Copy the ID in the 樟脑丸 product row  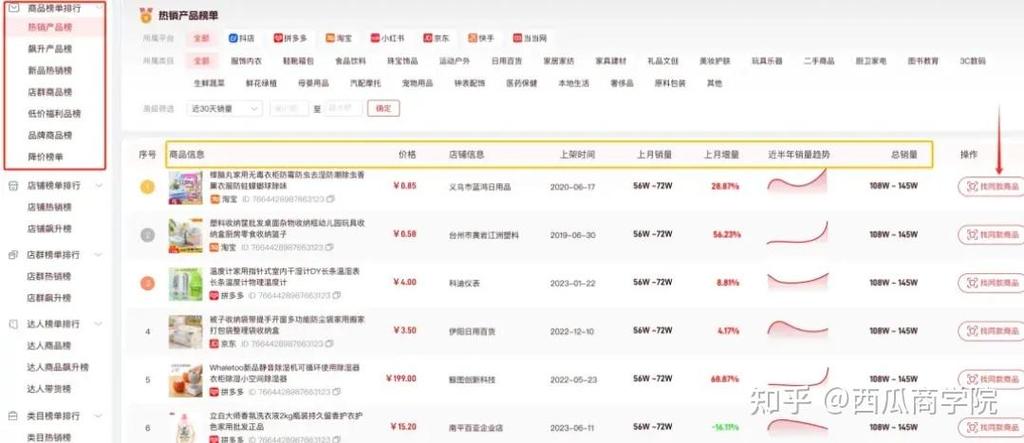[330, 199]
